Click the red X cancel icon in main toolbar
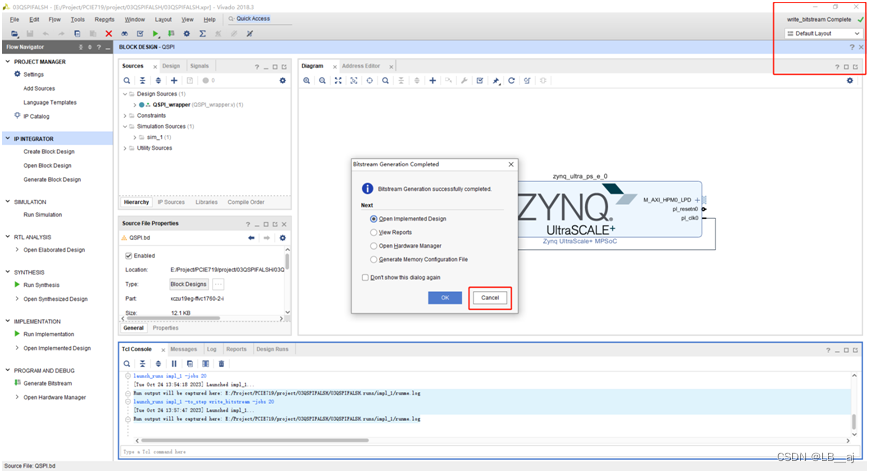This screenshot has height=473, width=869. point(109,34)
